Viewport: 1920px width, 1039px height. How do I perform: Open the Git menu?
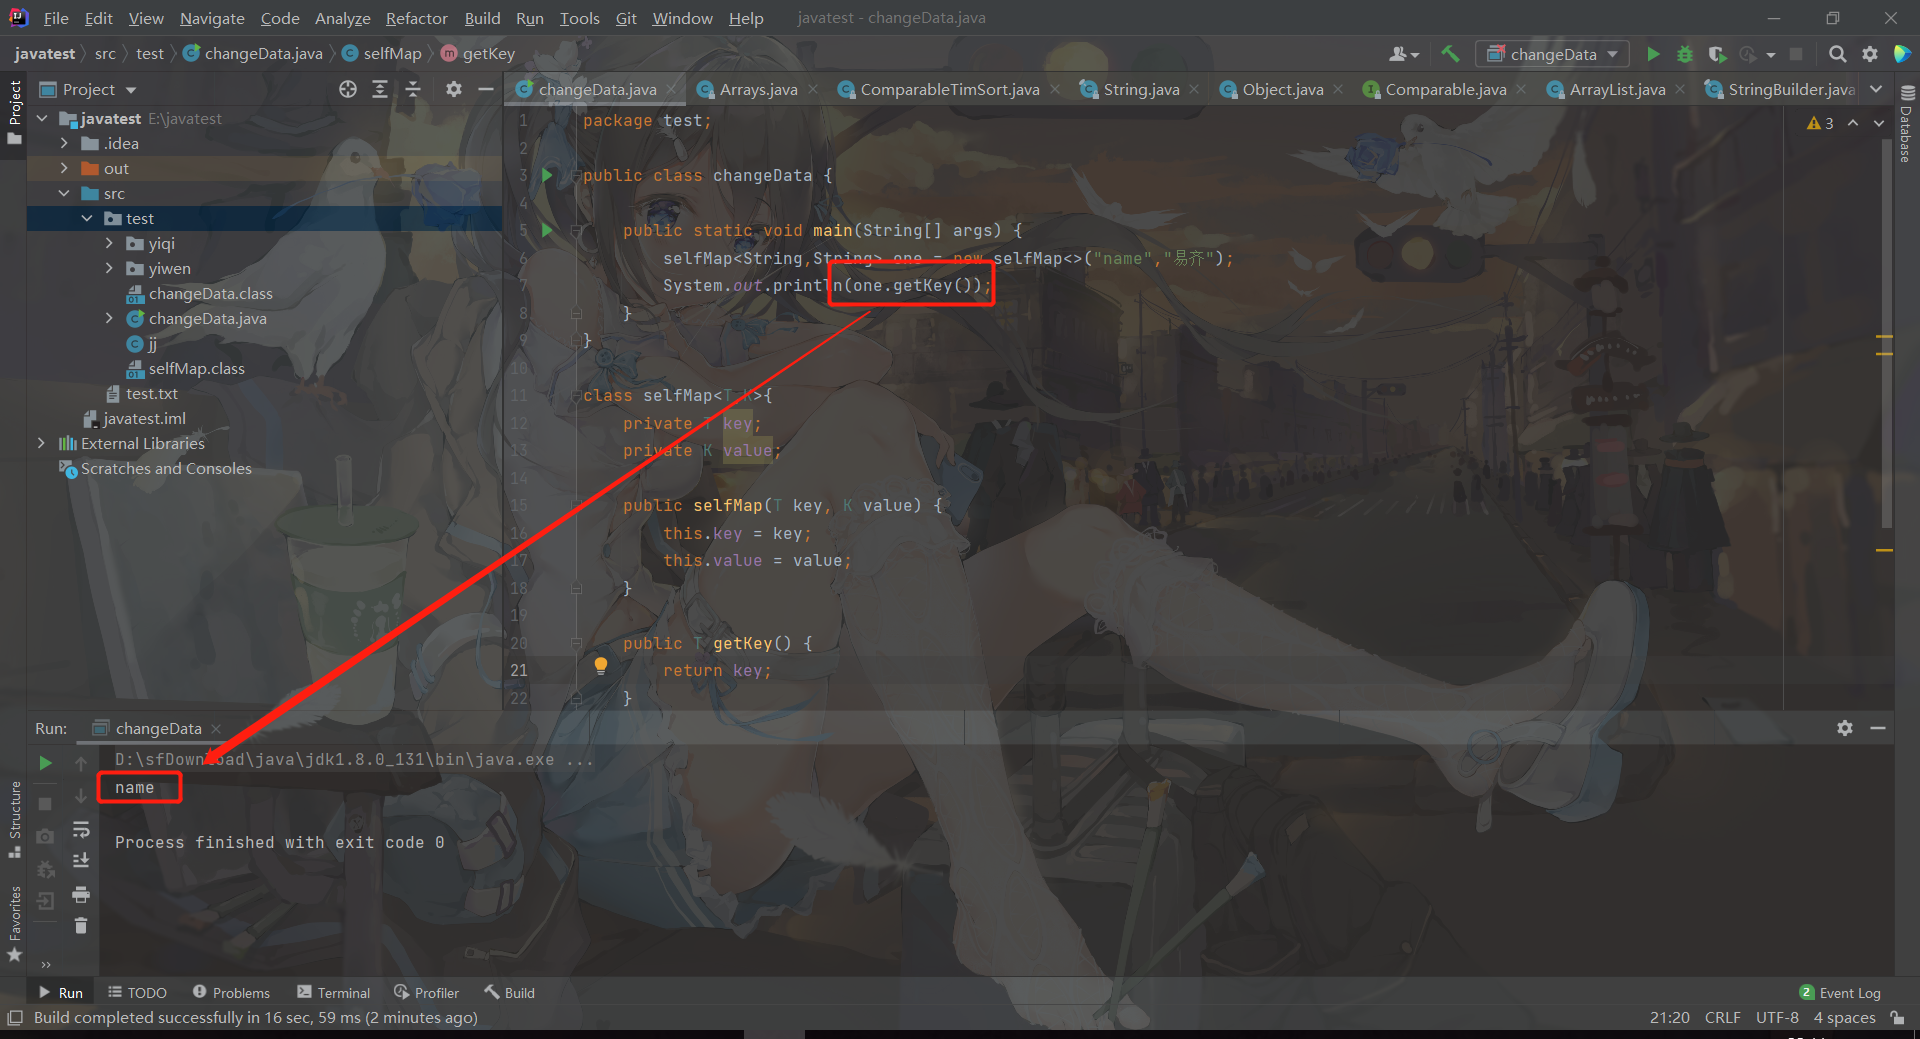(626, 18)
